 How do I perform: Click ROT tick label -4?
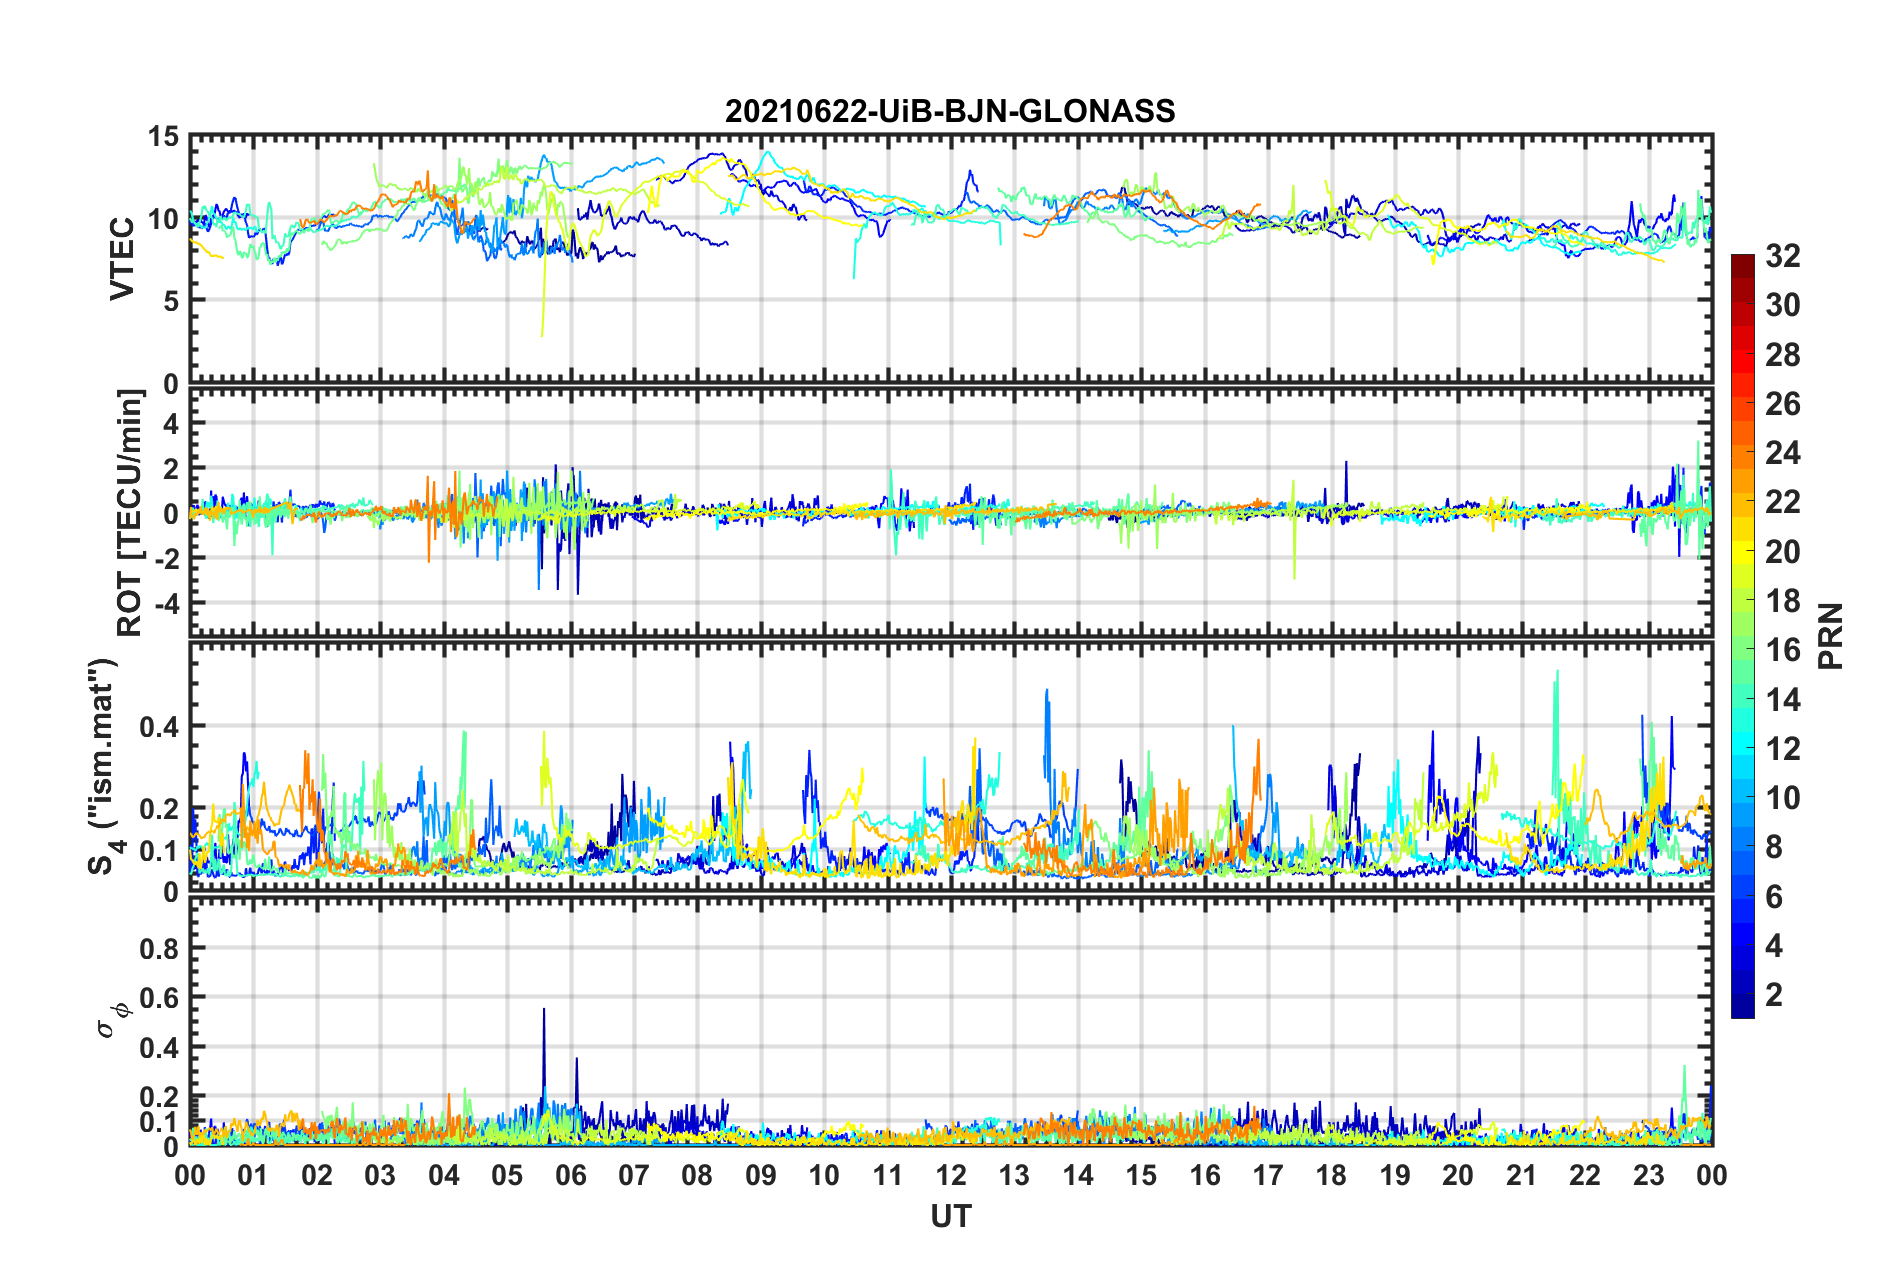pos(166,603)
